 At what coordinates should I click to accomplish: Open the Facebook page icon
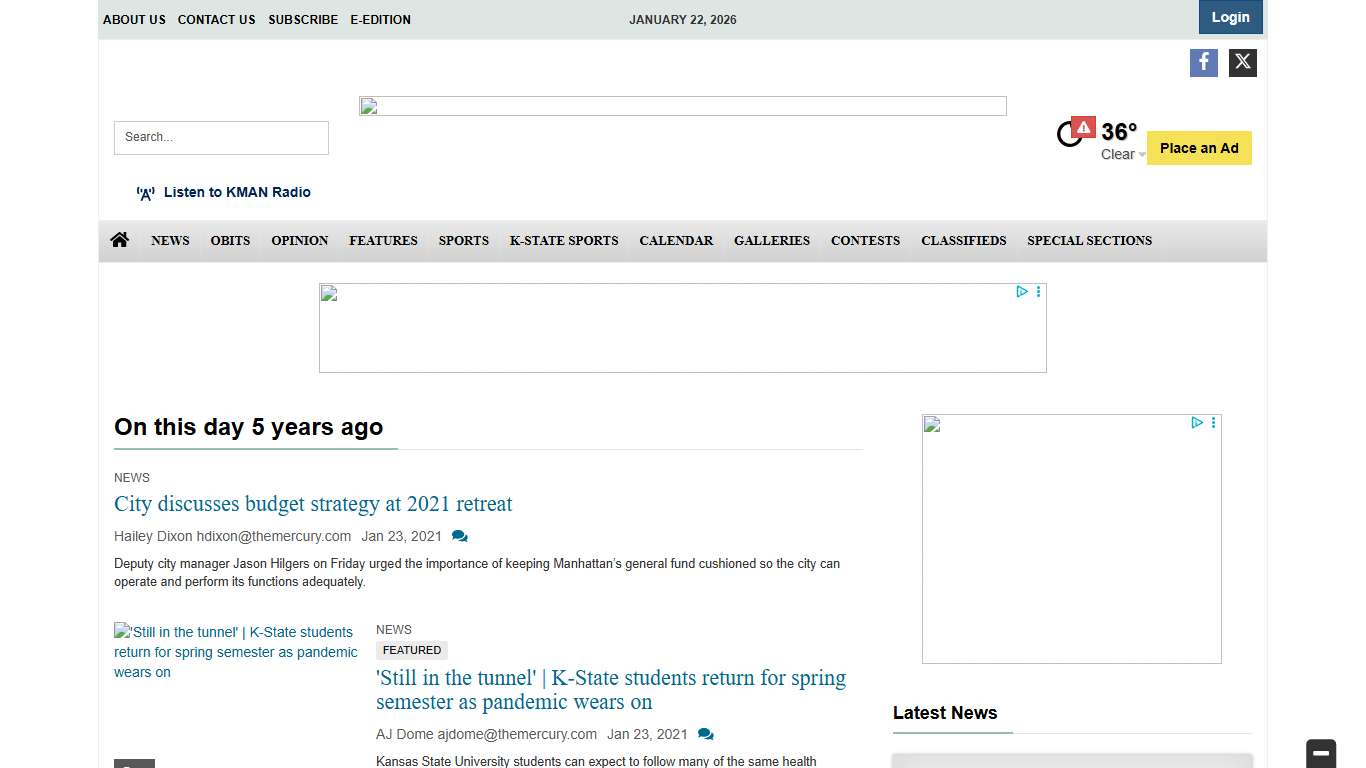(1203, 63)
